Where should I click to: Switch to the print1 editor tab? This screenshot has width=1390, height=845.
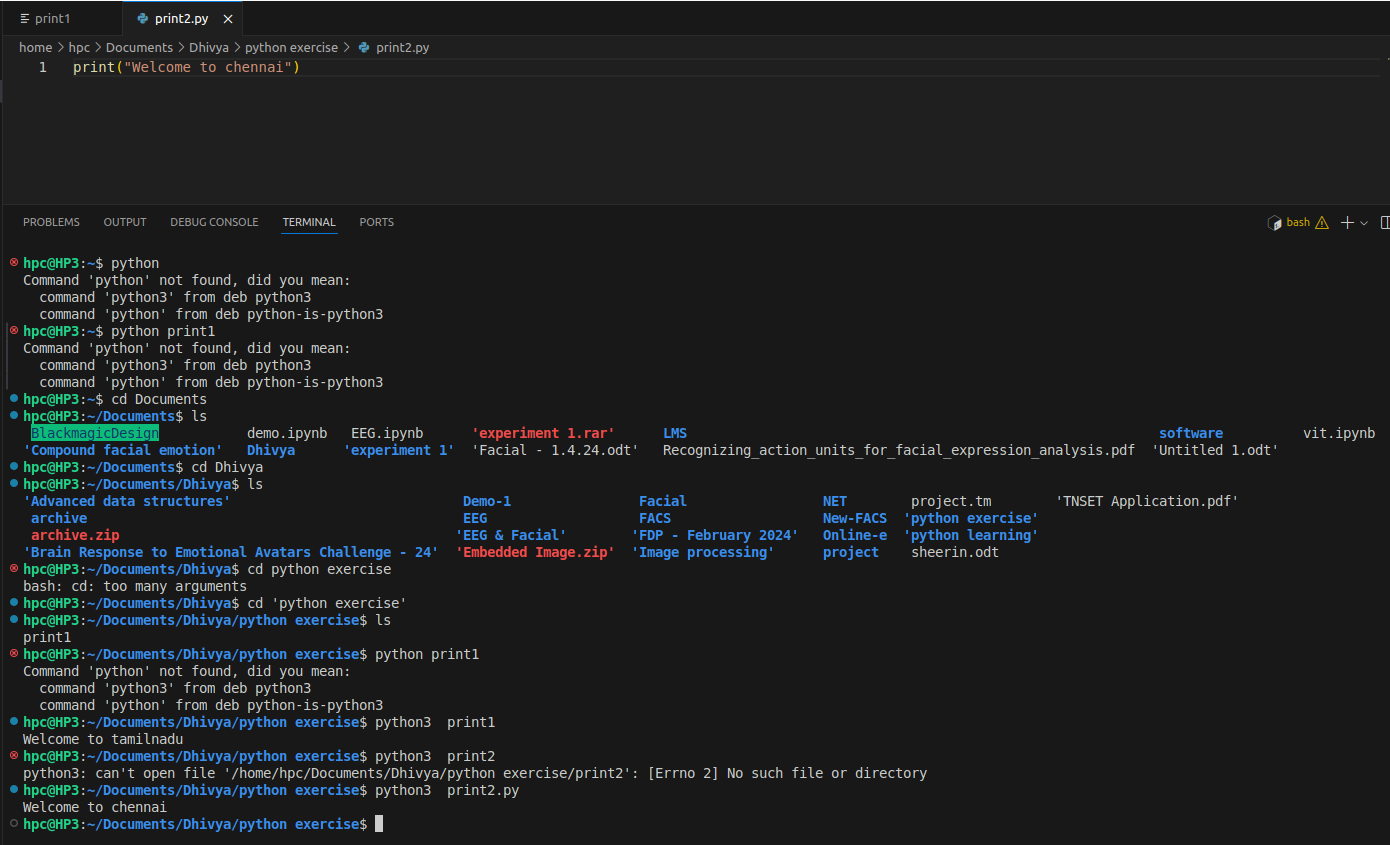(x=52, y=19)
